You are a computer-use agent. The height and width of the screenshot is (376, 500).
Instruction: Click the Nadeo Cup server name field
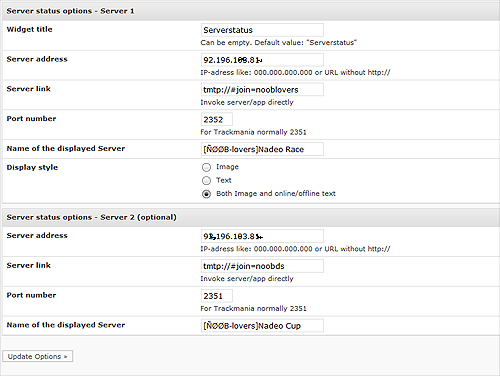[x=262, y=326]
